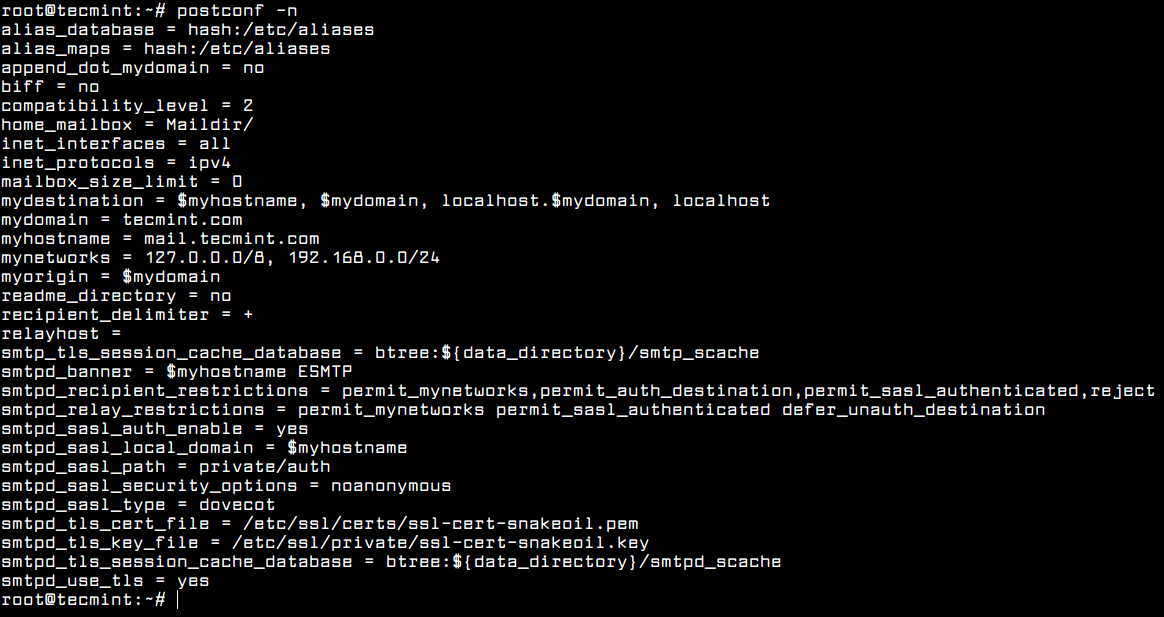Click the smtpd_banner line
Image resolution: width=1164 pixels, height=617 pixels.
point(177,372)
